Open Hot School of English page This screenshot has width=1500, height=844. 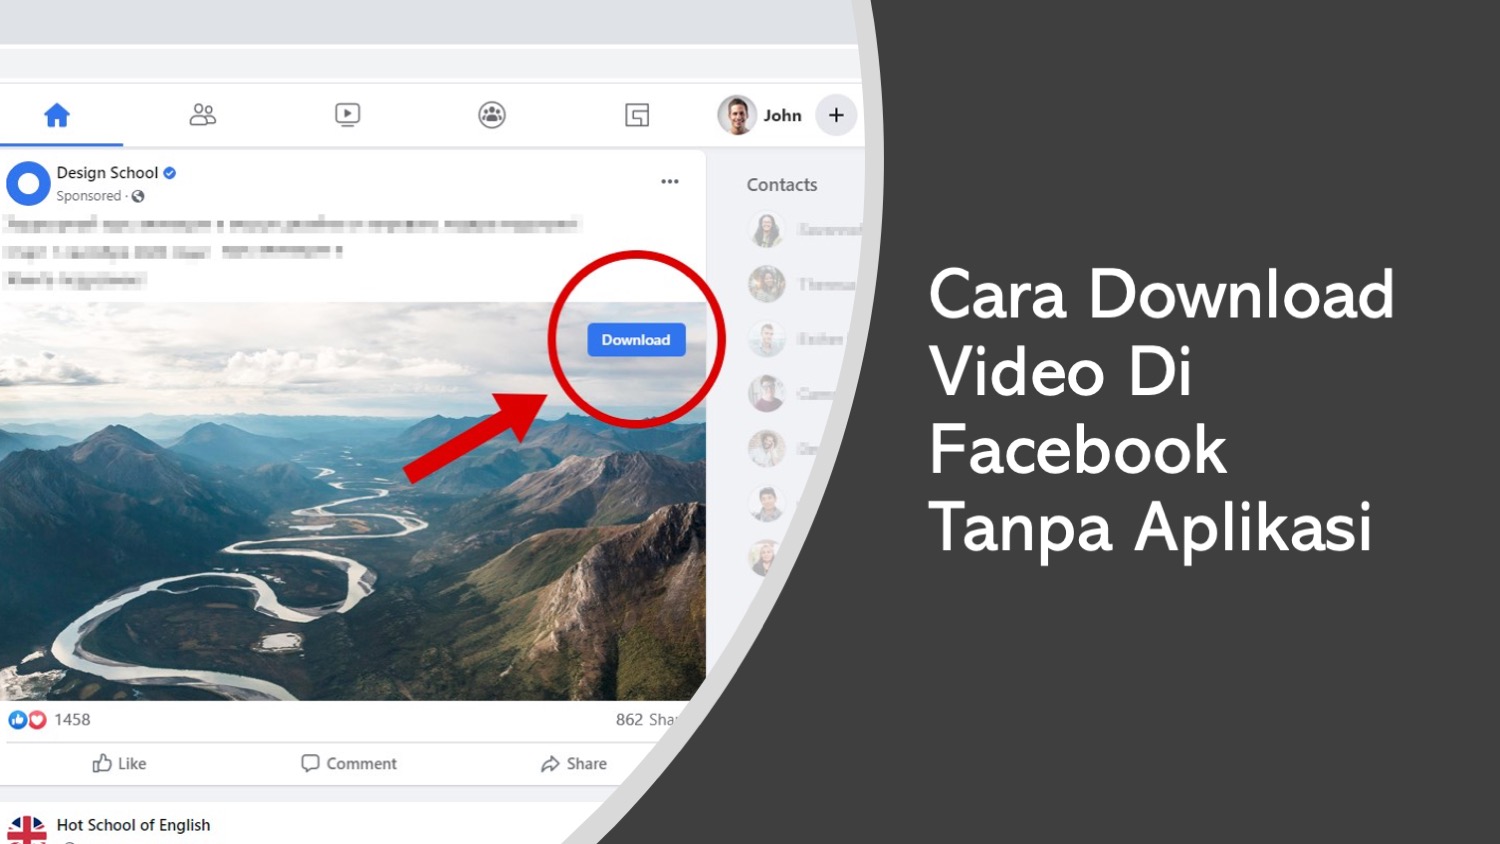click(x=133, y=825)
